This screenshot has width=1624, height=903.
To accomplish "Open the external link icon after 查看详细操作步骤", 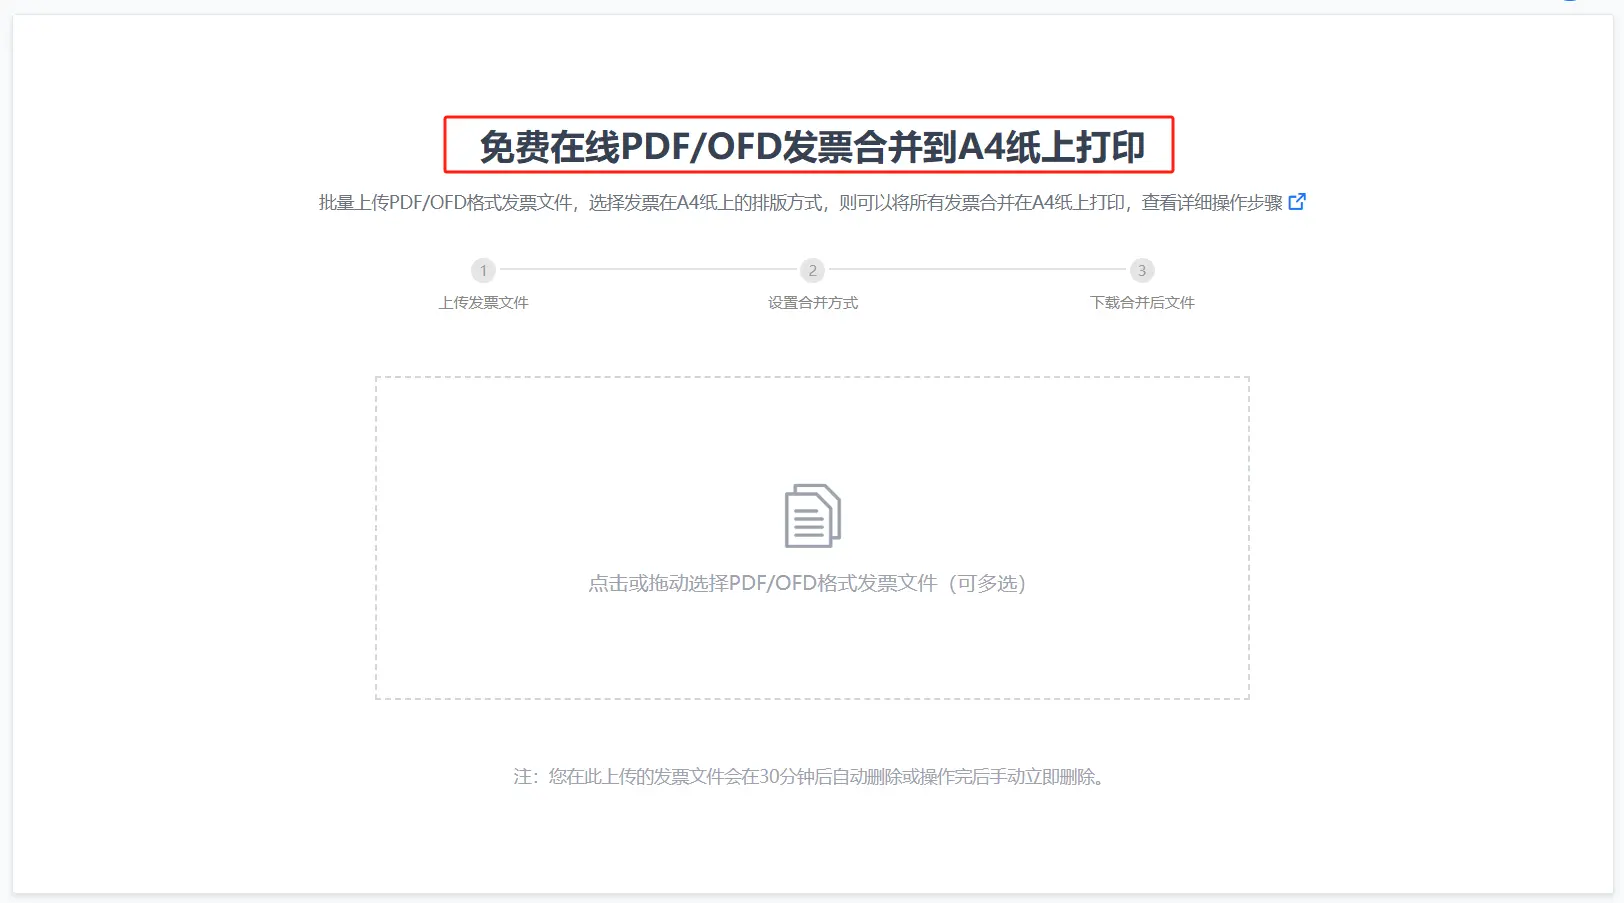I will click(x=1297, y=202).
